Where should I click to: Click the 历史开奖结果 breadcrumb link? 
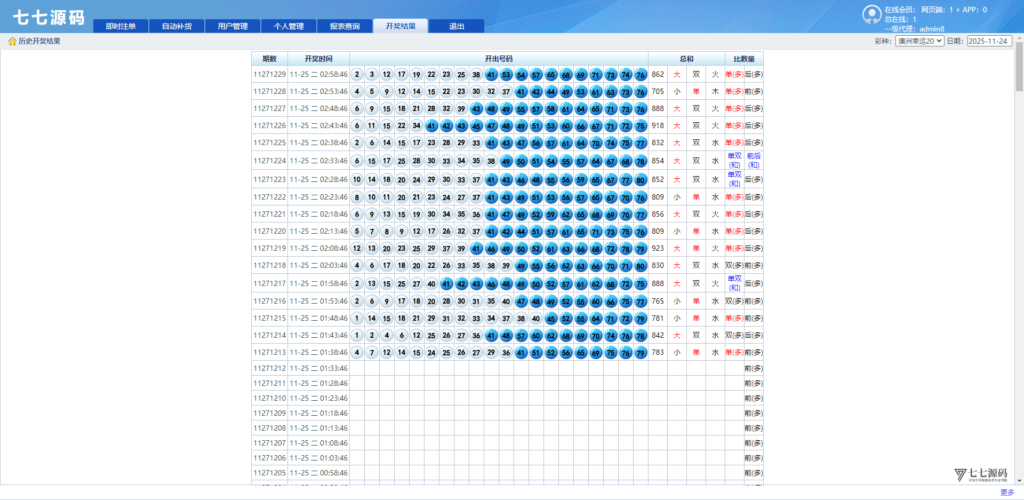(39, 41)
